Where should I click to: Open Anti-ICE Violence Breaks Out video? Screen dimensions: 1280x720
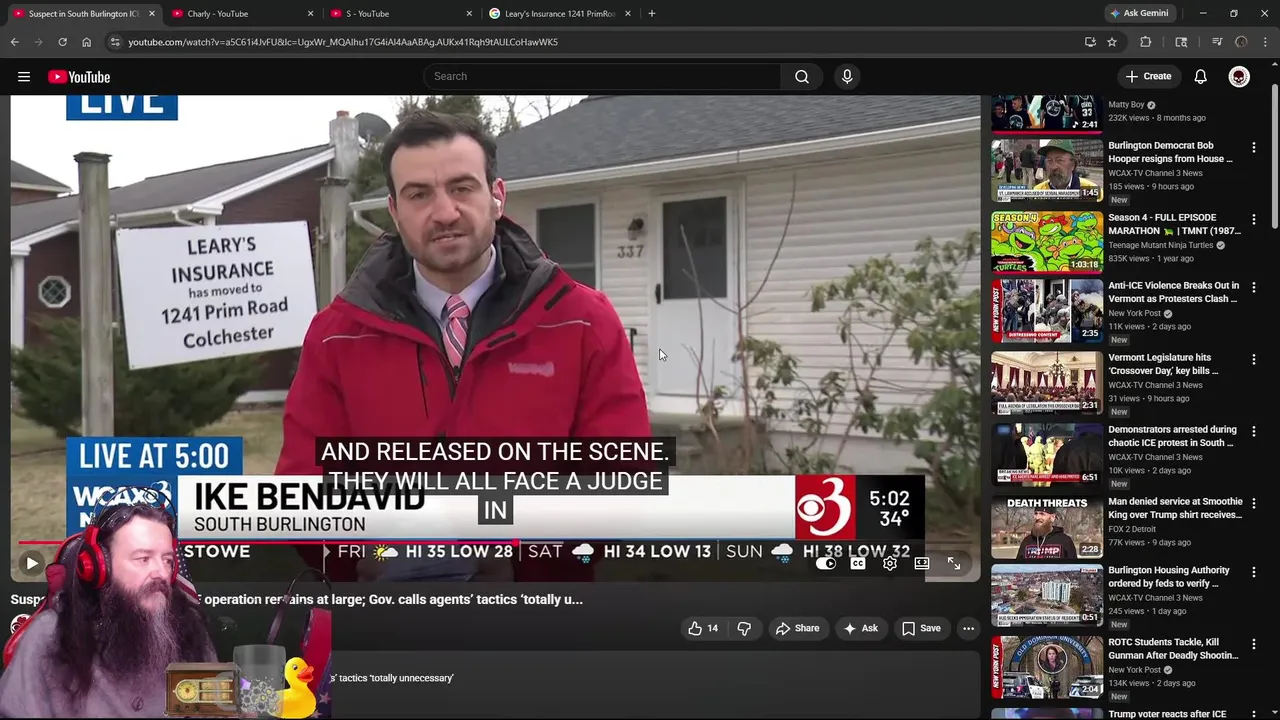(x=1173, y=292)
